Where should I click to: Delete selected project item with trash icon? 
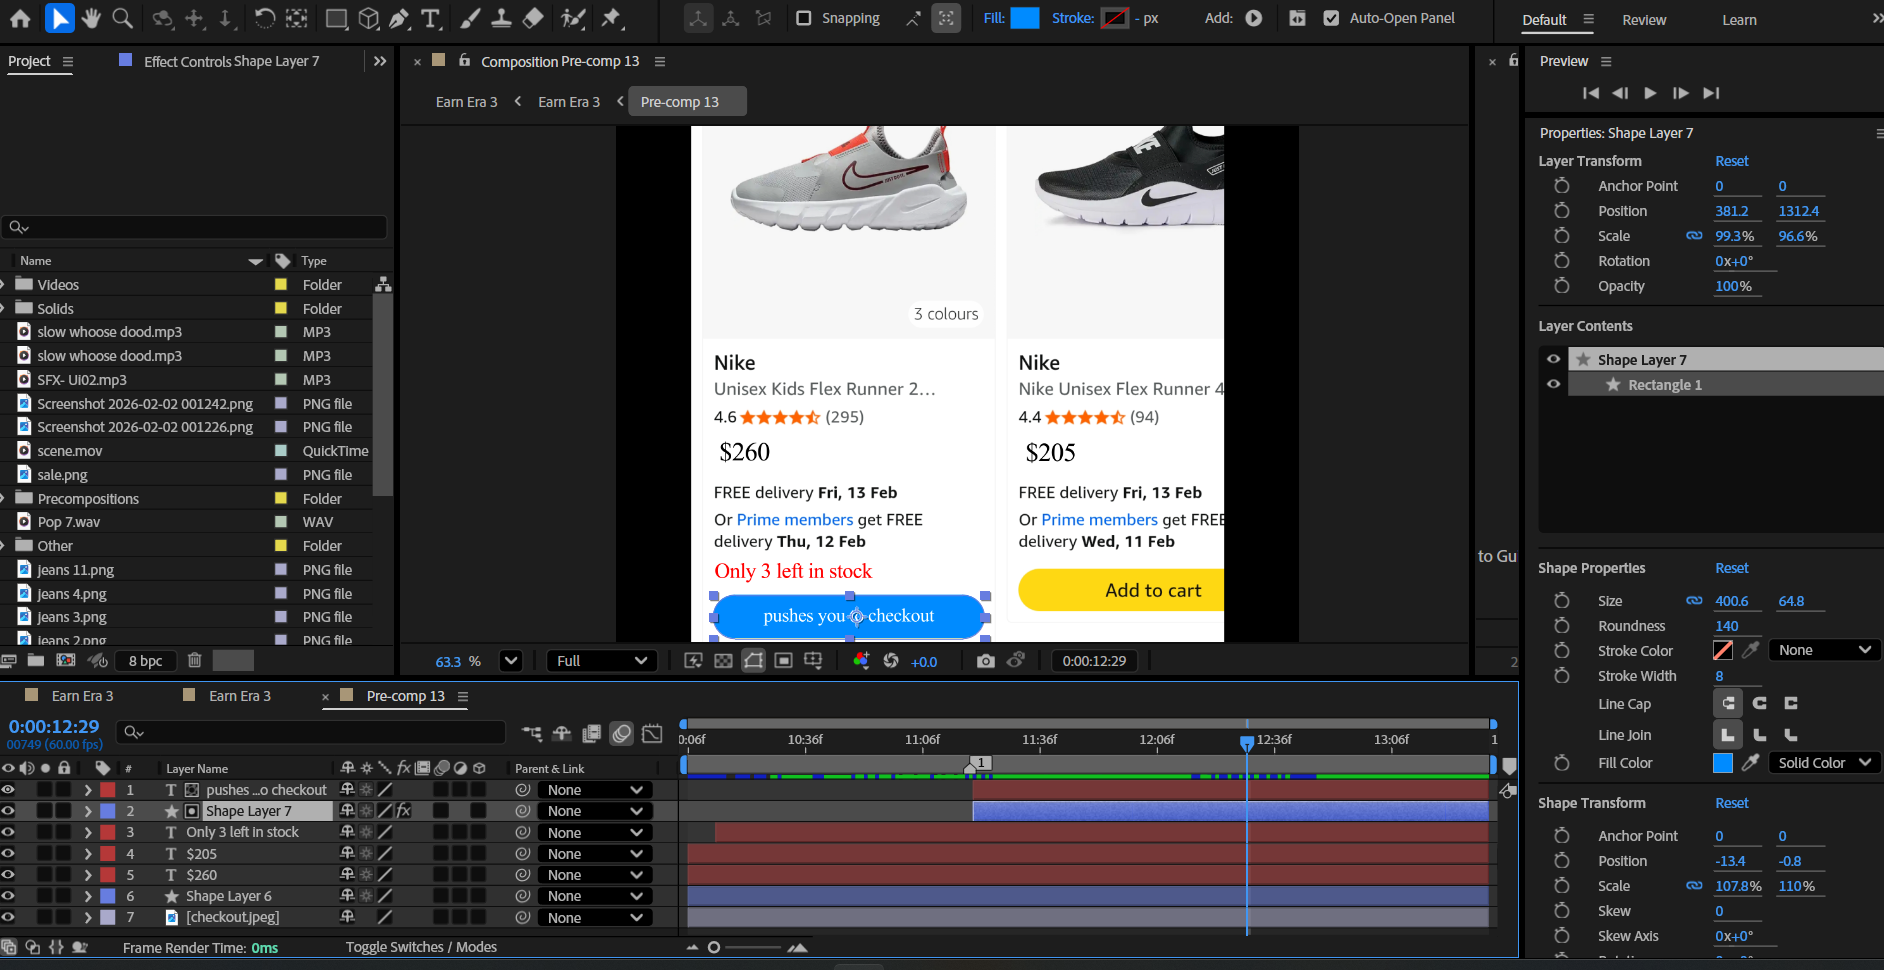(195, 660)
